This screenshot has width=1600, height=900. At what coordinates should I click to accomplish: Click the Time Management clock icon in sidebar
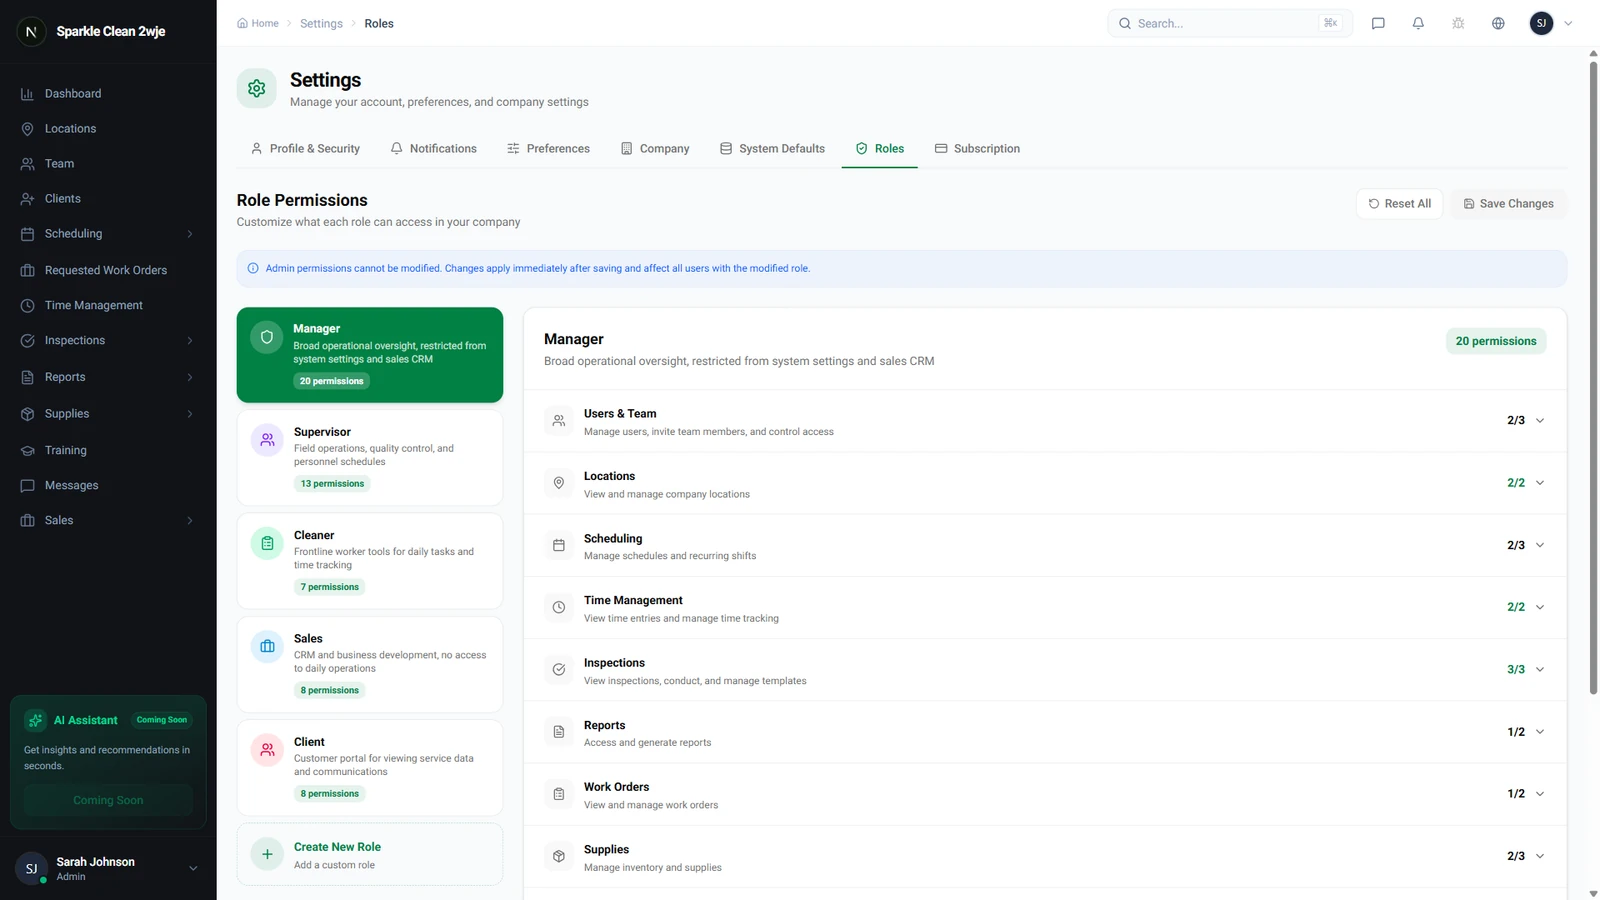tap(27, 306)
